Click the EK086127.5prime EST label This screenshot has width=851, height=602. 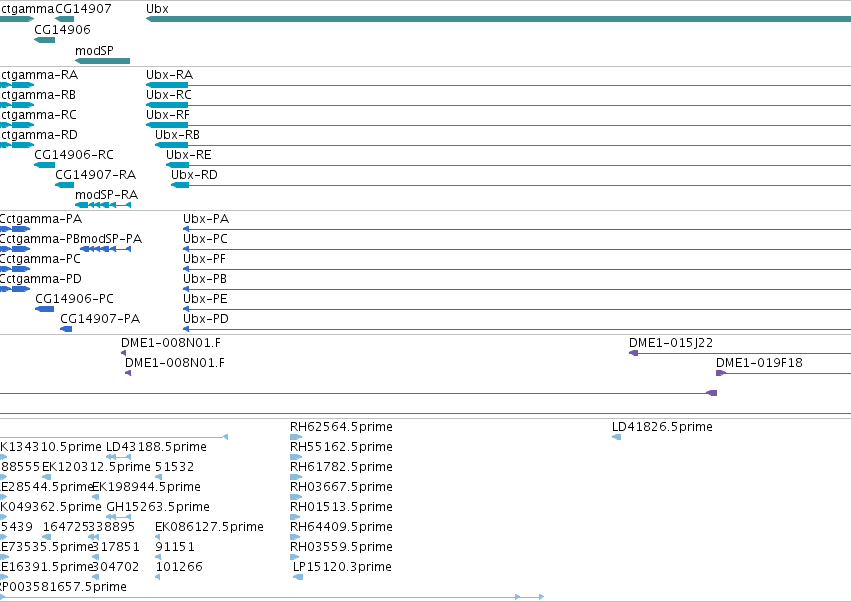(x=209, y=527)
